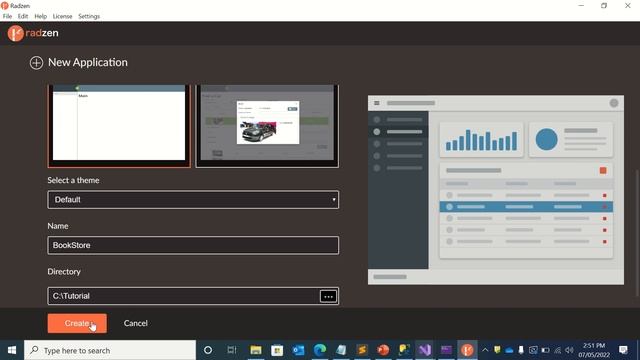Screen dimensions: 640x360
Task: Click the OneDrive cloud tray icon
Action: pyautogui.click(x=509, y=350)
